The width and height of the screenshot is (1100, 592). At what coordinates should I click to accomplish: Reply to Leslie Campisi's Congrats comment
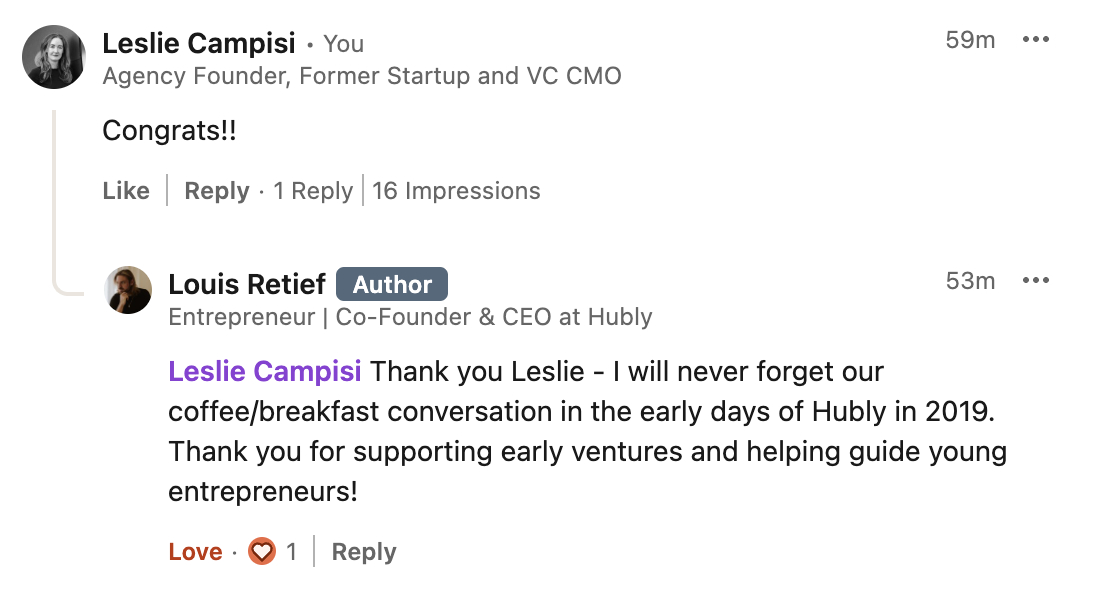coord(216,191)
